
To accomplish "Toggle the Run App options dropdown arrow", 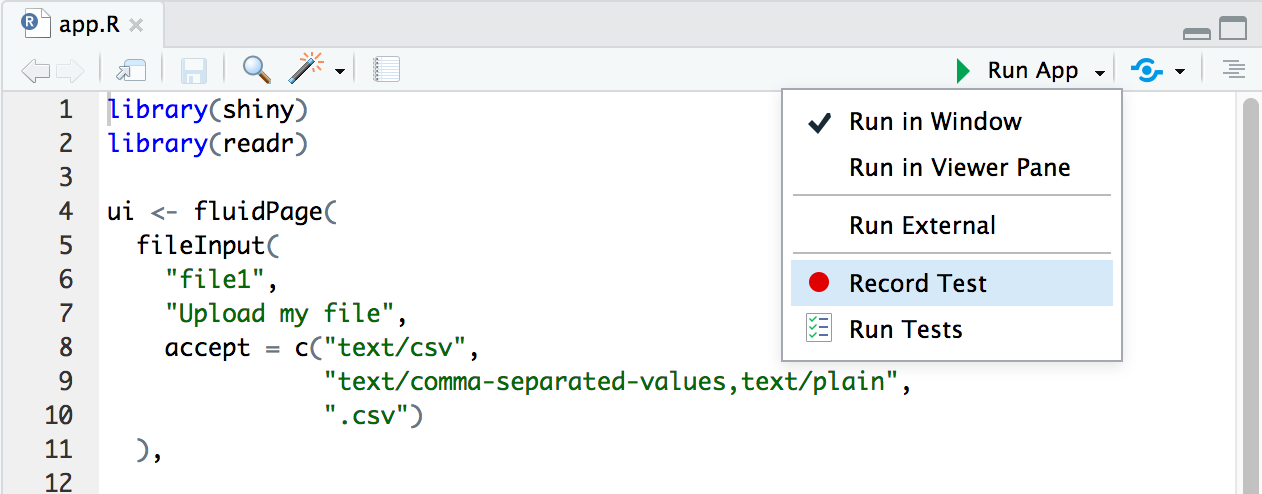I will click(x=1100, y=72).
